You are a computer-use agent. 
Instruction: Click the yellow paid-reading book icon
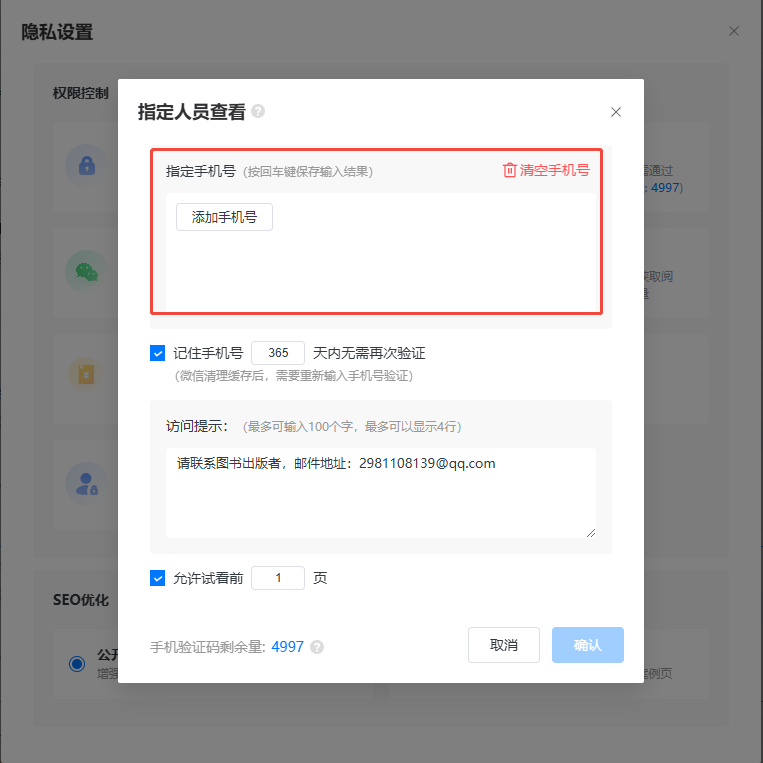click(86, 375)
